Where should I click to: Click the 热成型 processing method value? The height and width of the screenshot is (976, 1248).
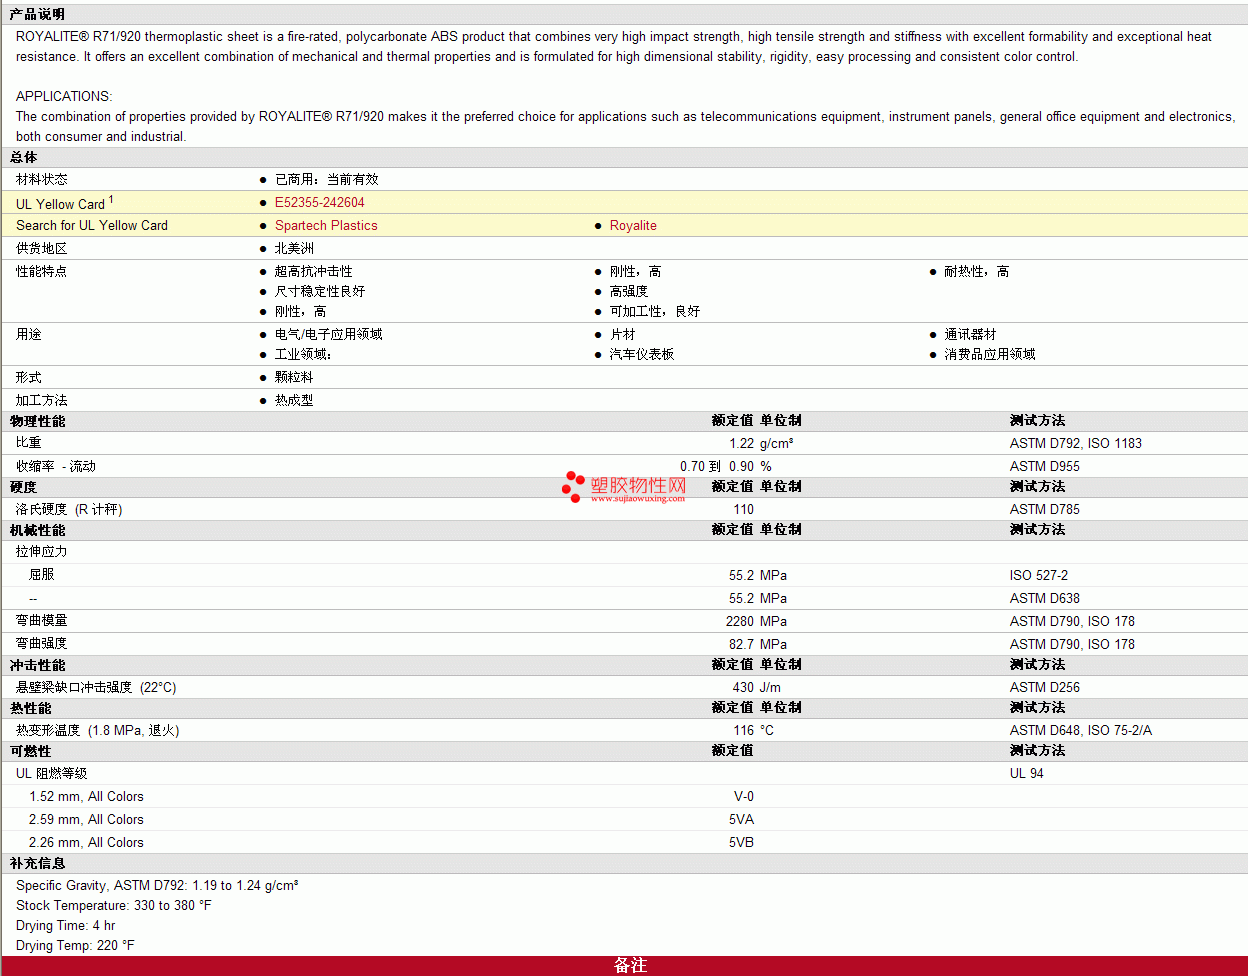(x=294, y=400)
